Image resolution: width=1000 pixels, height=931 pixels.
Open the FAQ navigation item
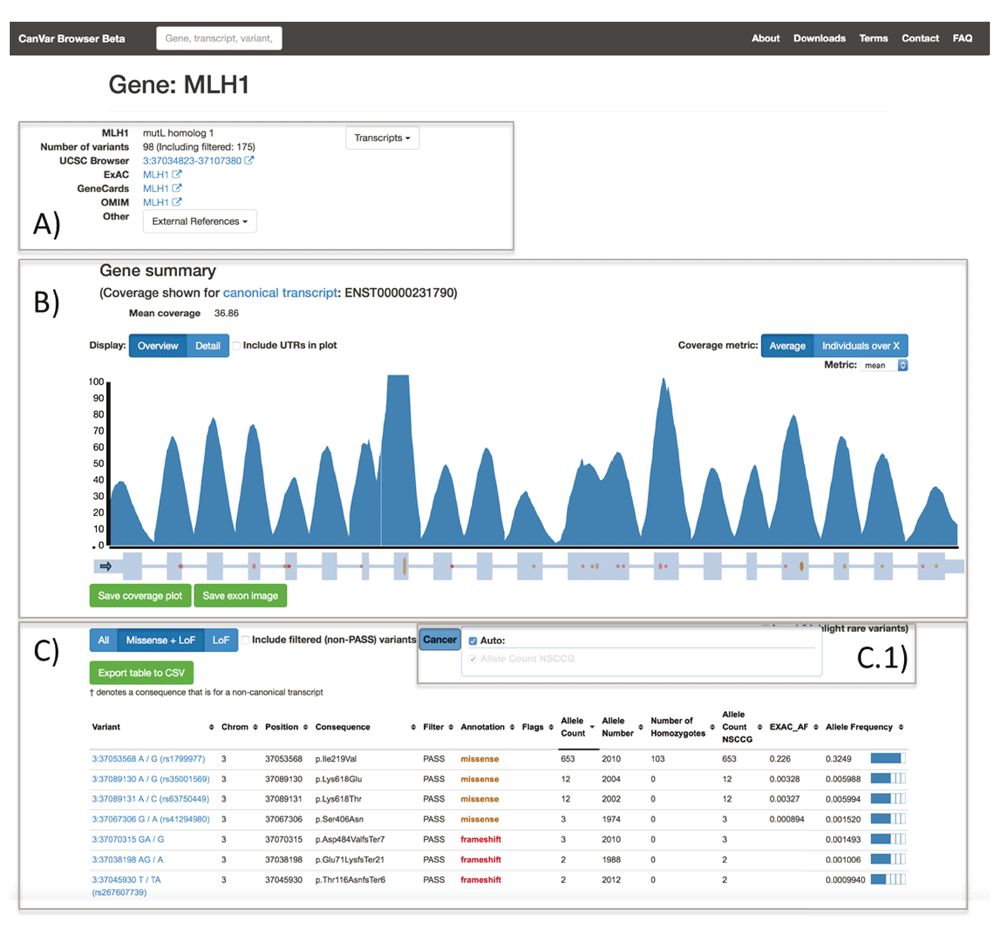click(962, 38)
